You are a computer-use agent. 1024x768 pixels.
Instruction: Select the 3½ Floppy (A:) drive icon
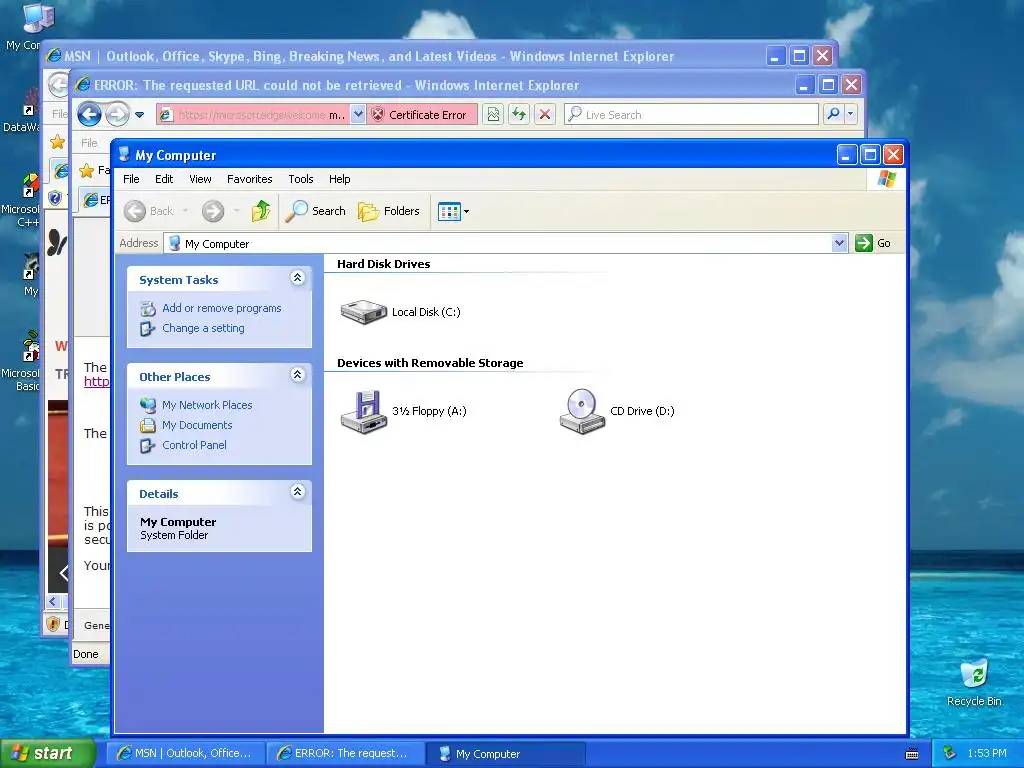364,411
